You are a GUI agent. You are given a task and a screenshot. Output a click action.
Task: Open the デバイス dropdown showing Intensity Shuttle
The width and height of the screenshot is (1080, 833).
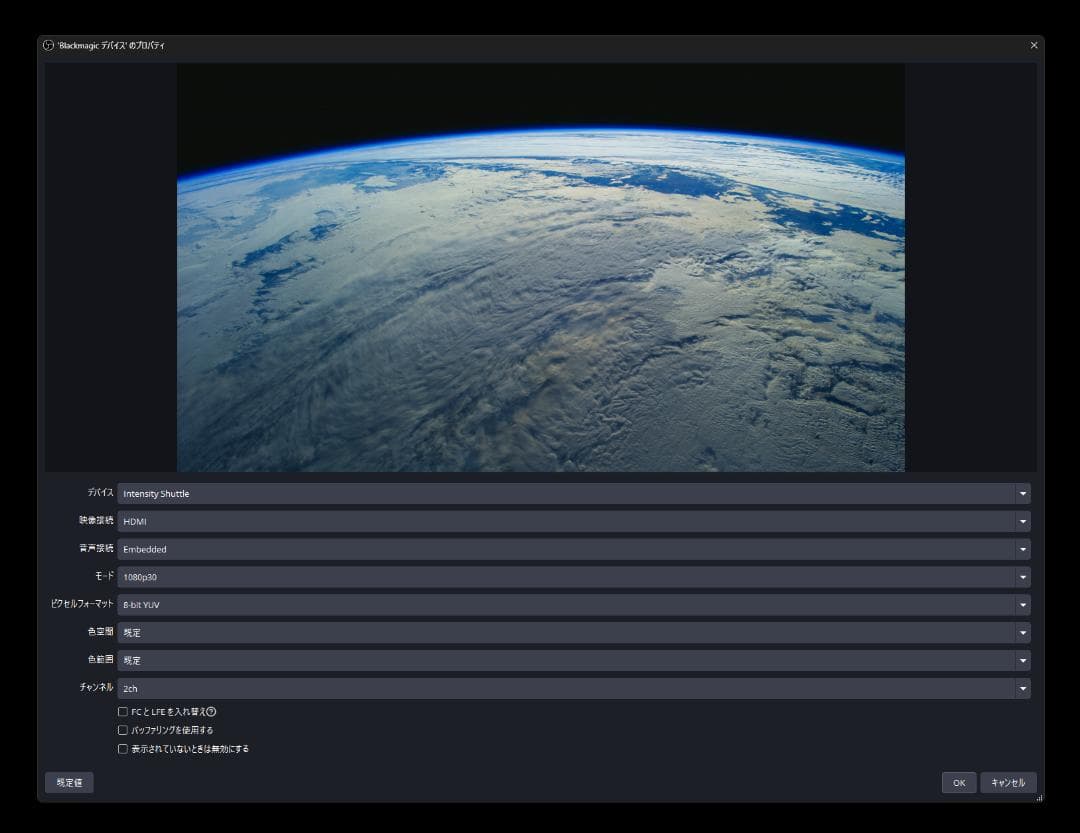(x=573, y=494)
